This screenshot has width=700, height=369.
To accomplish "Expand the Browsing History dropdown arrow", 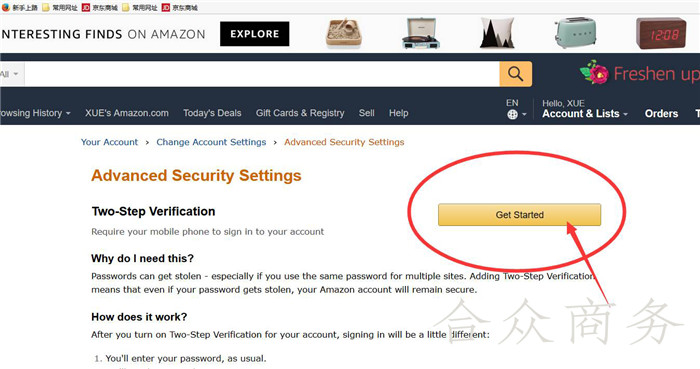I will (x=68, y=113).
